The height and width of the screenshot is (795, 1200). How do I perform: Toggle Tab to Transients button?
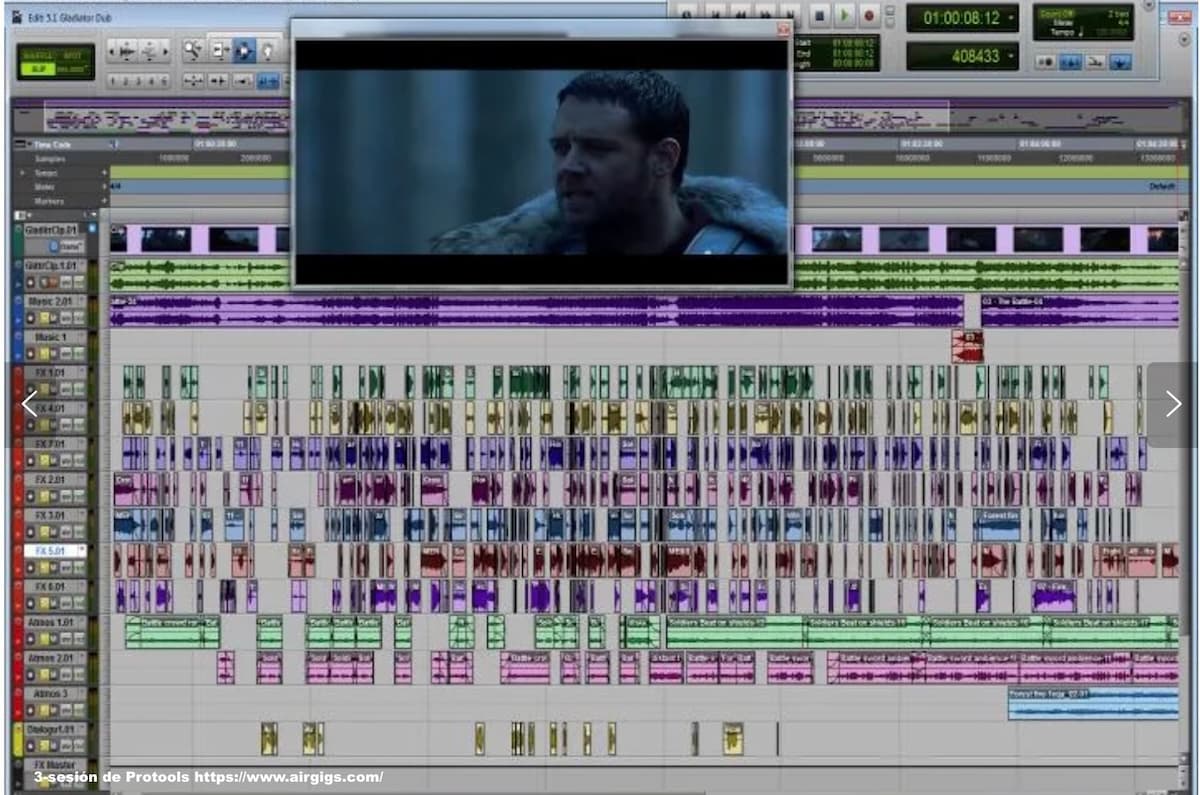(x=219, y=81)
